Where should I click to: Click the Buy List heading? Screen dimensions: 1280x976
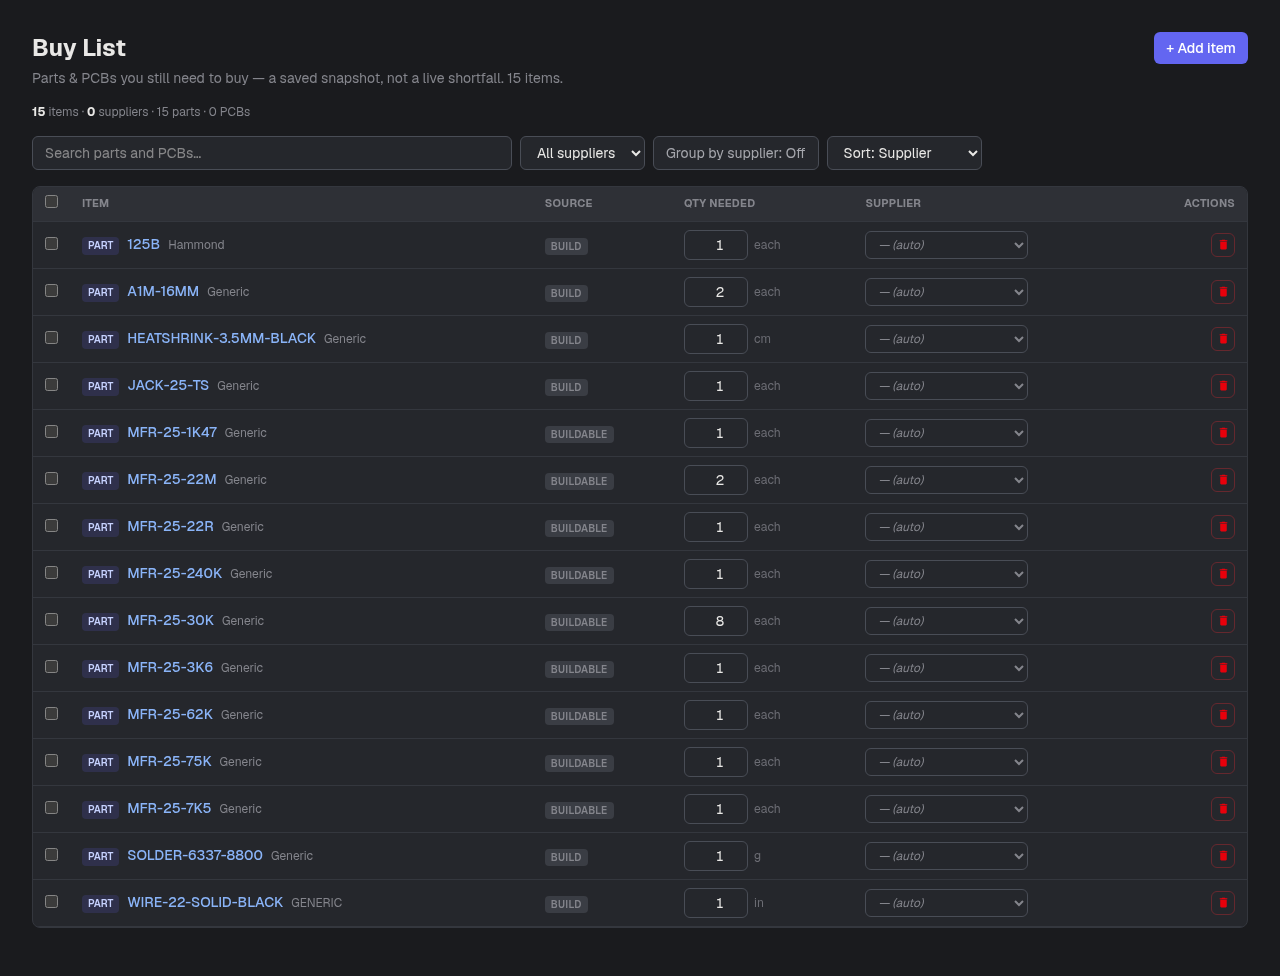(x=79, y=48)
